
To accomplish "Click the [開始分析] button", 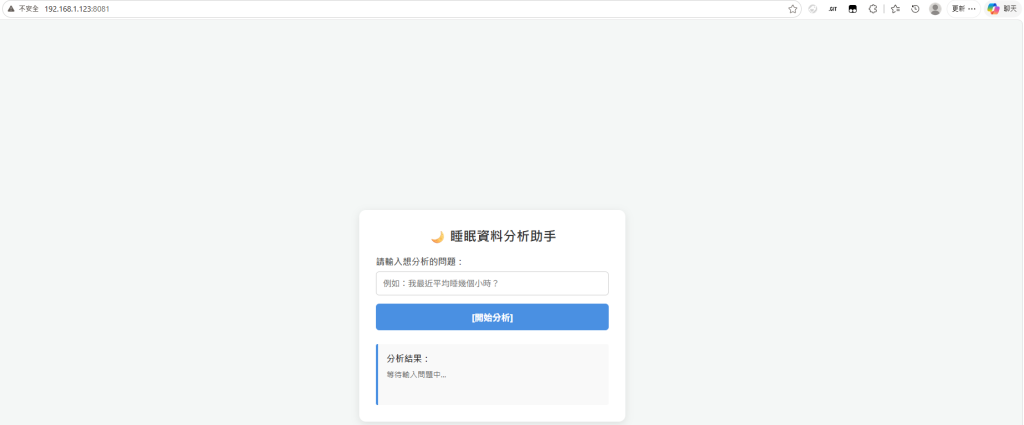I will pyautogui.click(x=492, y=317).
